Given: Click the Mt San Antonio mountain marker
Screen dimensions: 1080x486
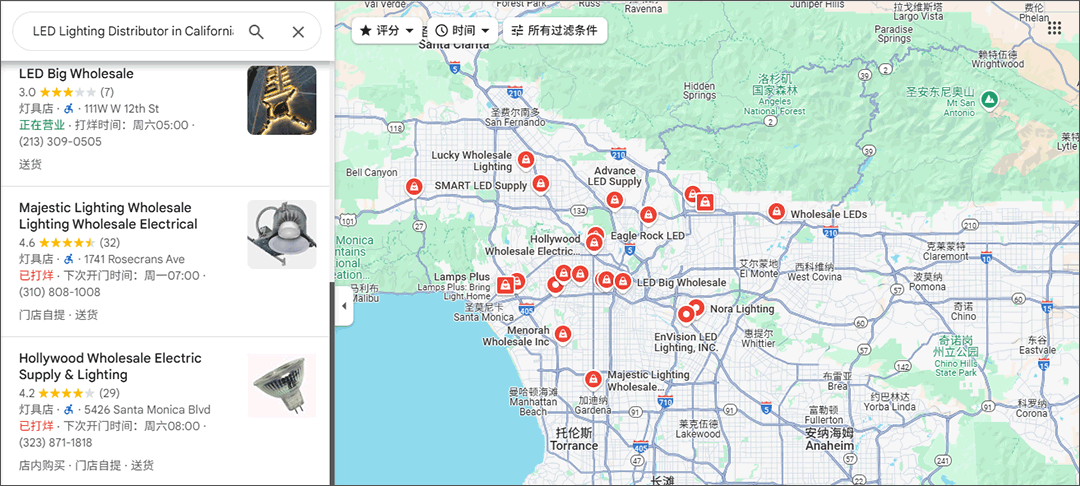Looking at the screenshot, I should click(990, 100).
